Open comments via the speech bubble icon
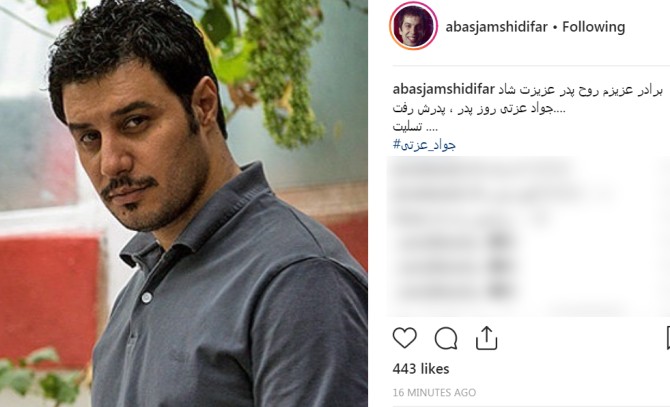670x407 pixels. pyautogui.click(x=446, y=339)
